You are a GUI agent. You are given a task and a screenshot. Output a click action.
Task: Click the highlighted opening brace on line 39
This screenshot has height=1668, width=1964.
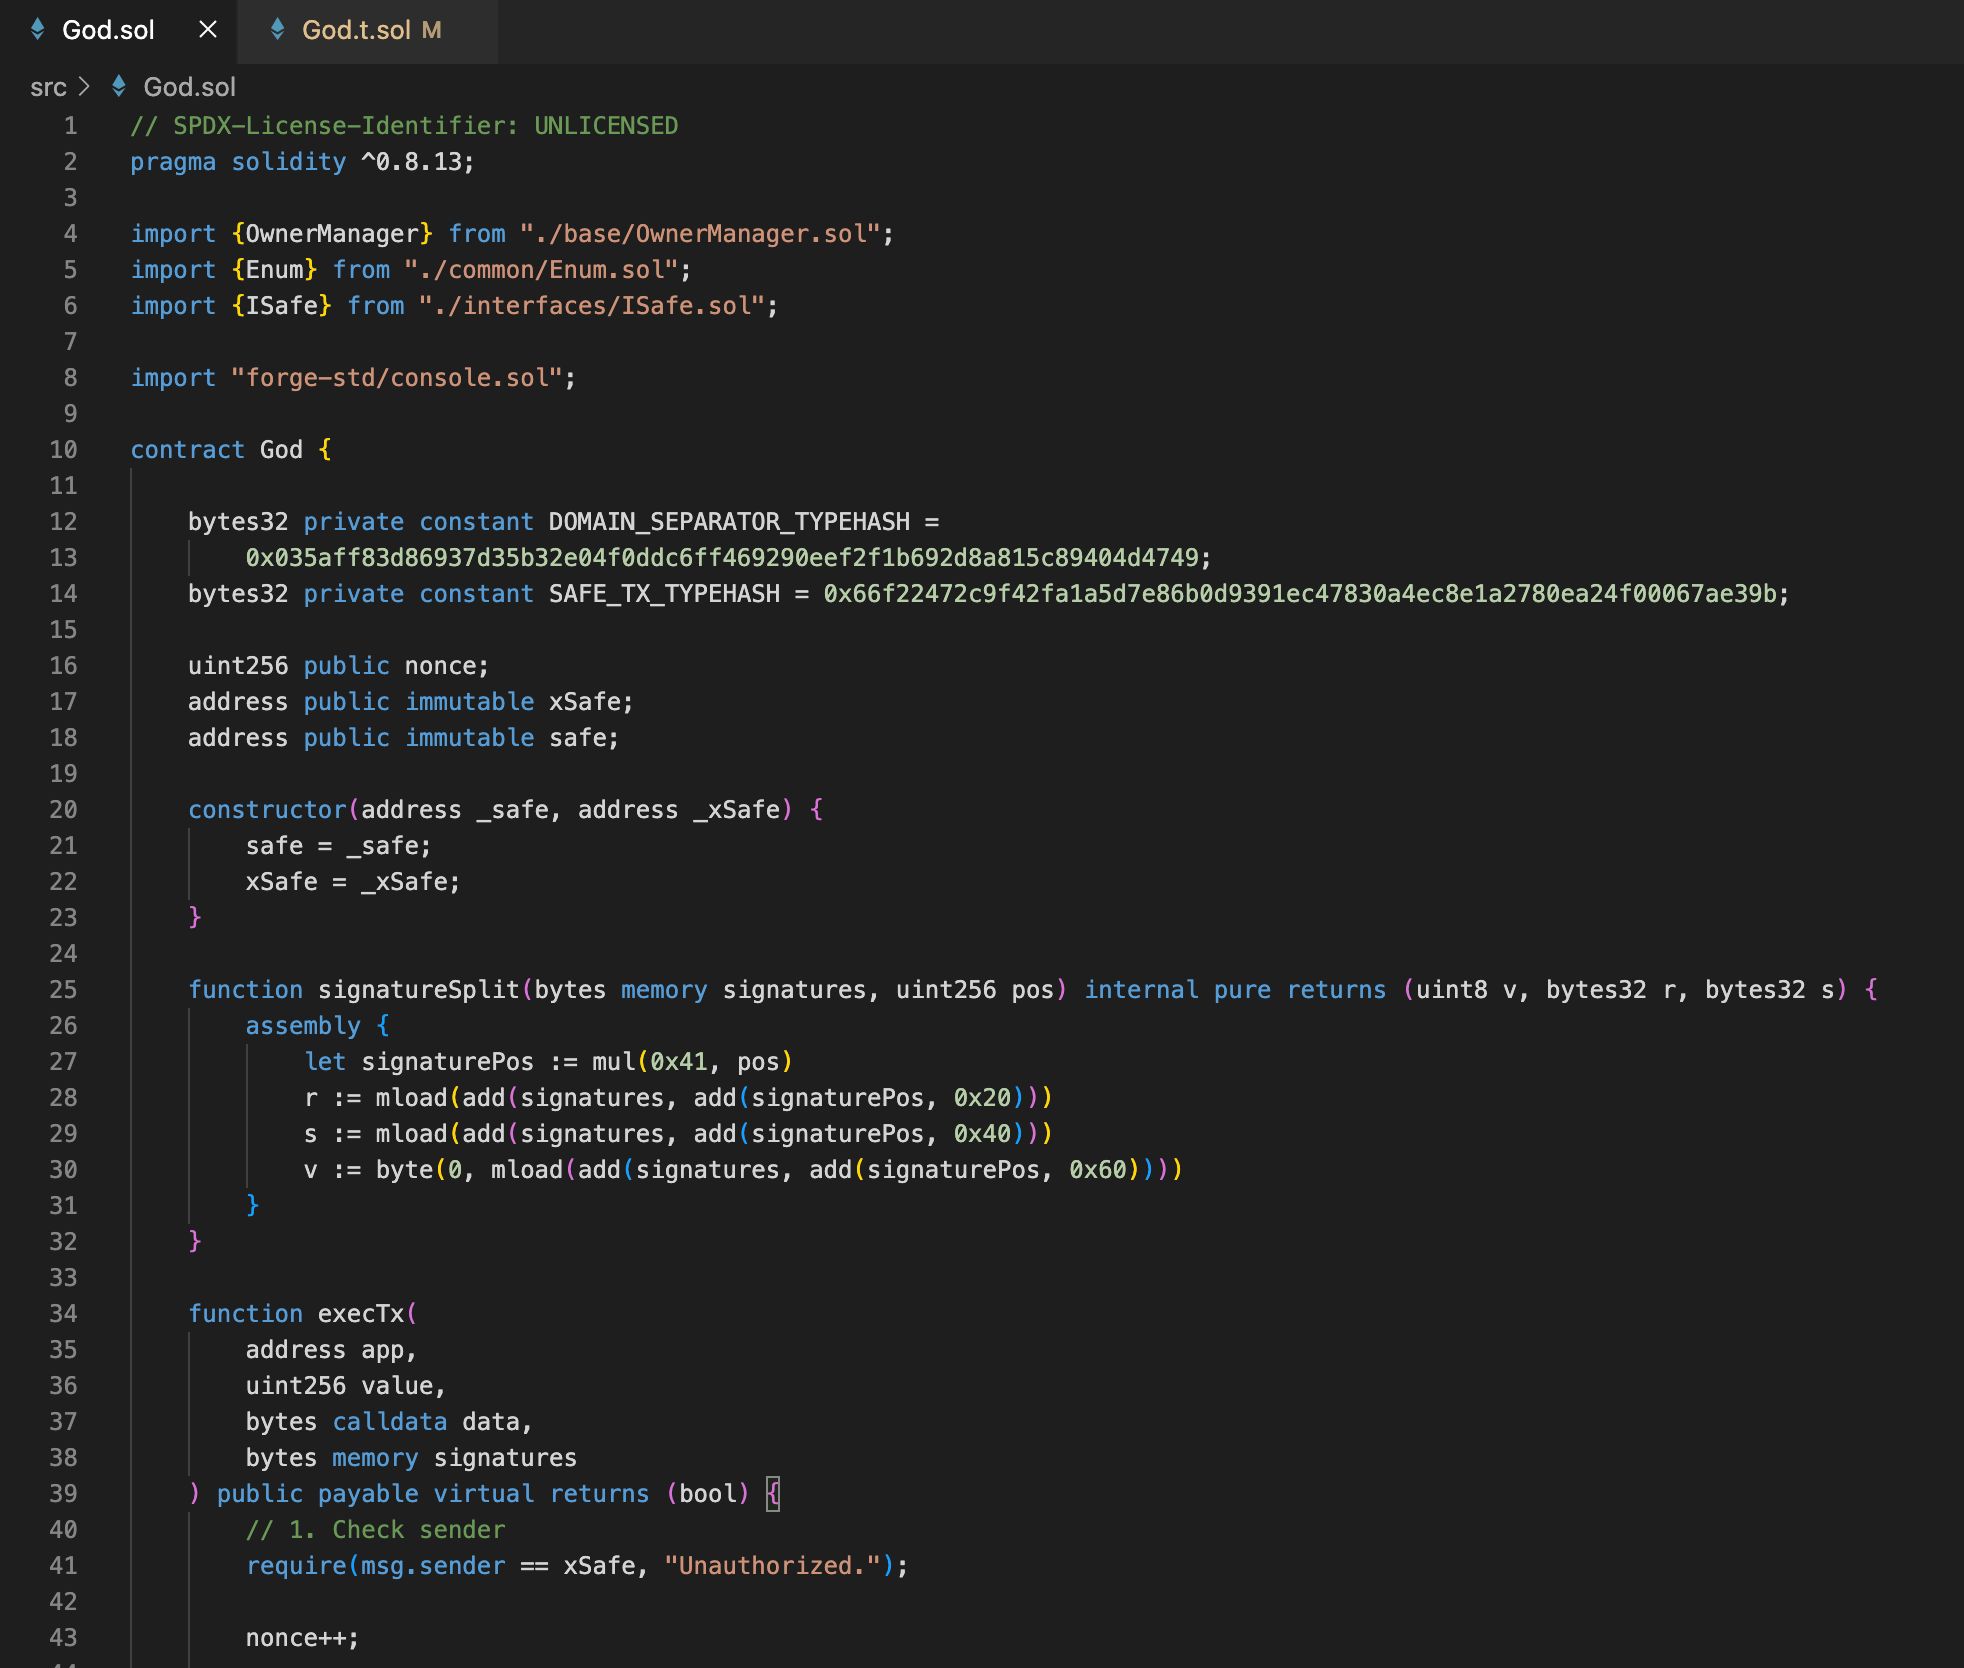(773, 1494)
